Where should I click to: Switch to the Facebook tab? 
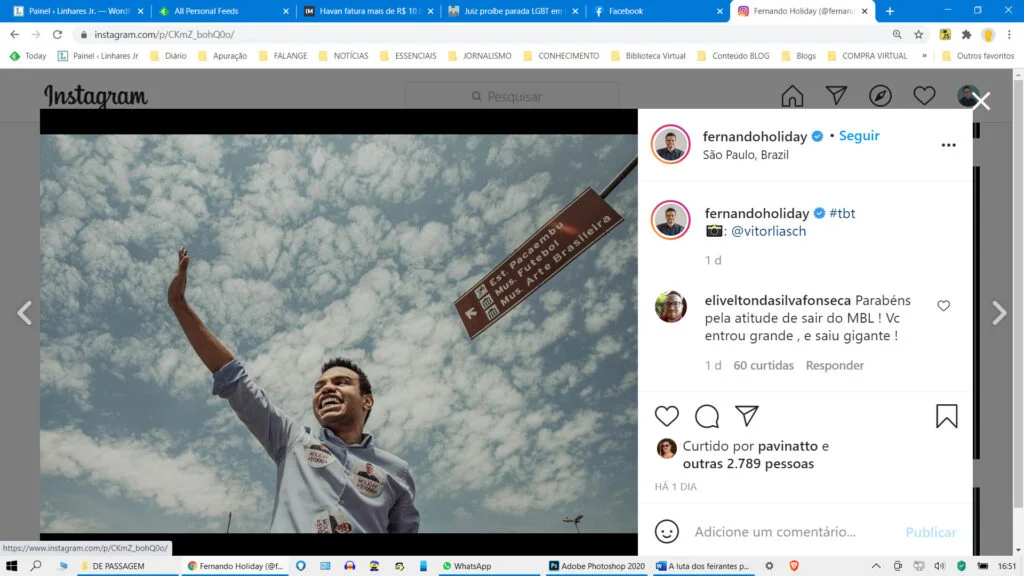click(x=658, y=11)
